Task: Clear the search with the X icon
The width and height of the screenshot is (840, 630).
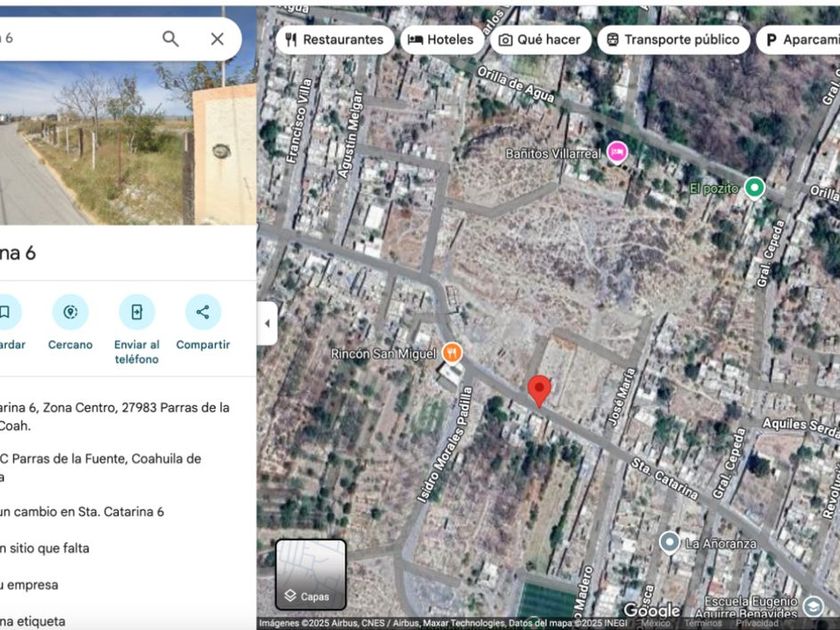Action: 217,39
